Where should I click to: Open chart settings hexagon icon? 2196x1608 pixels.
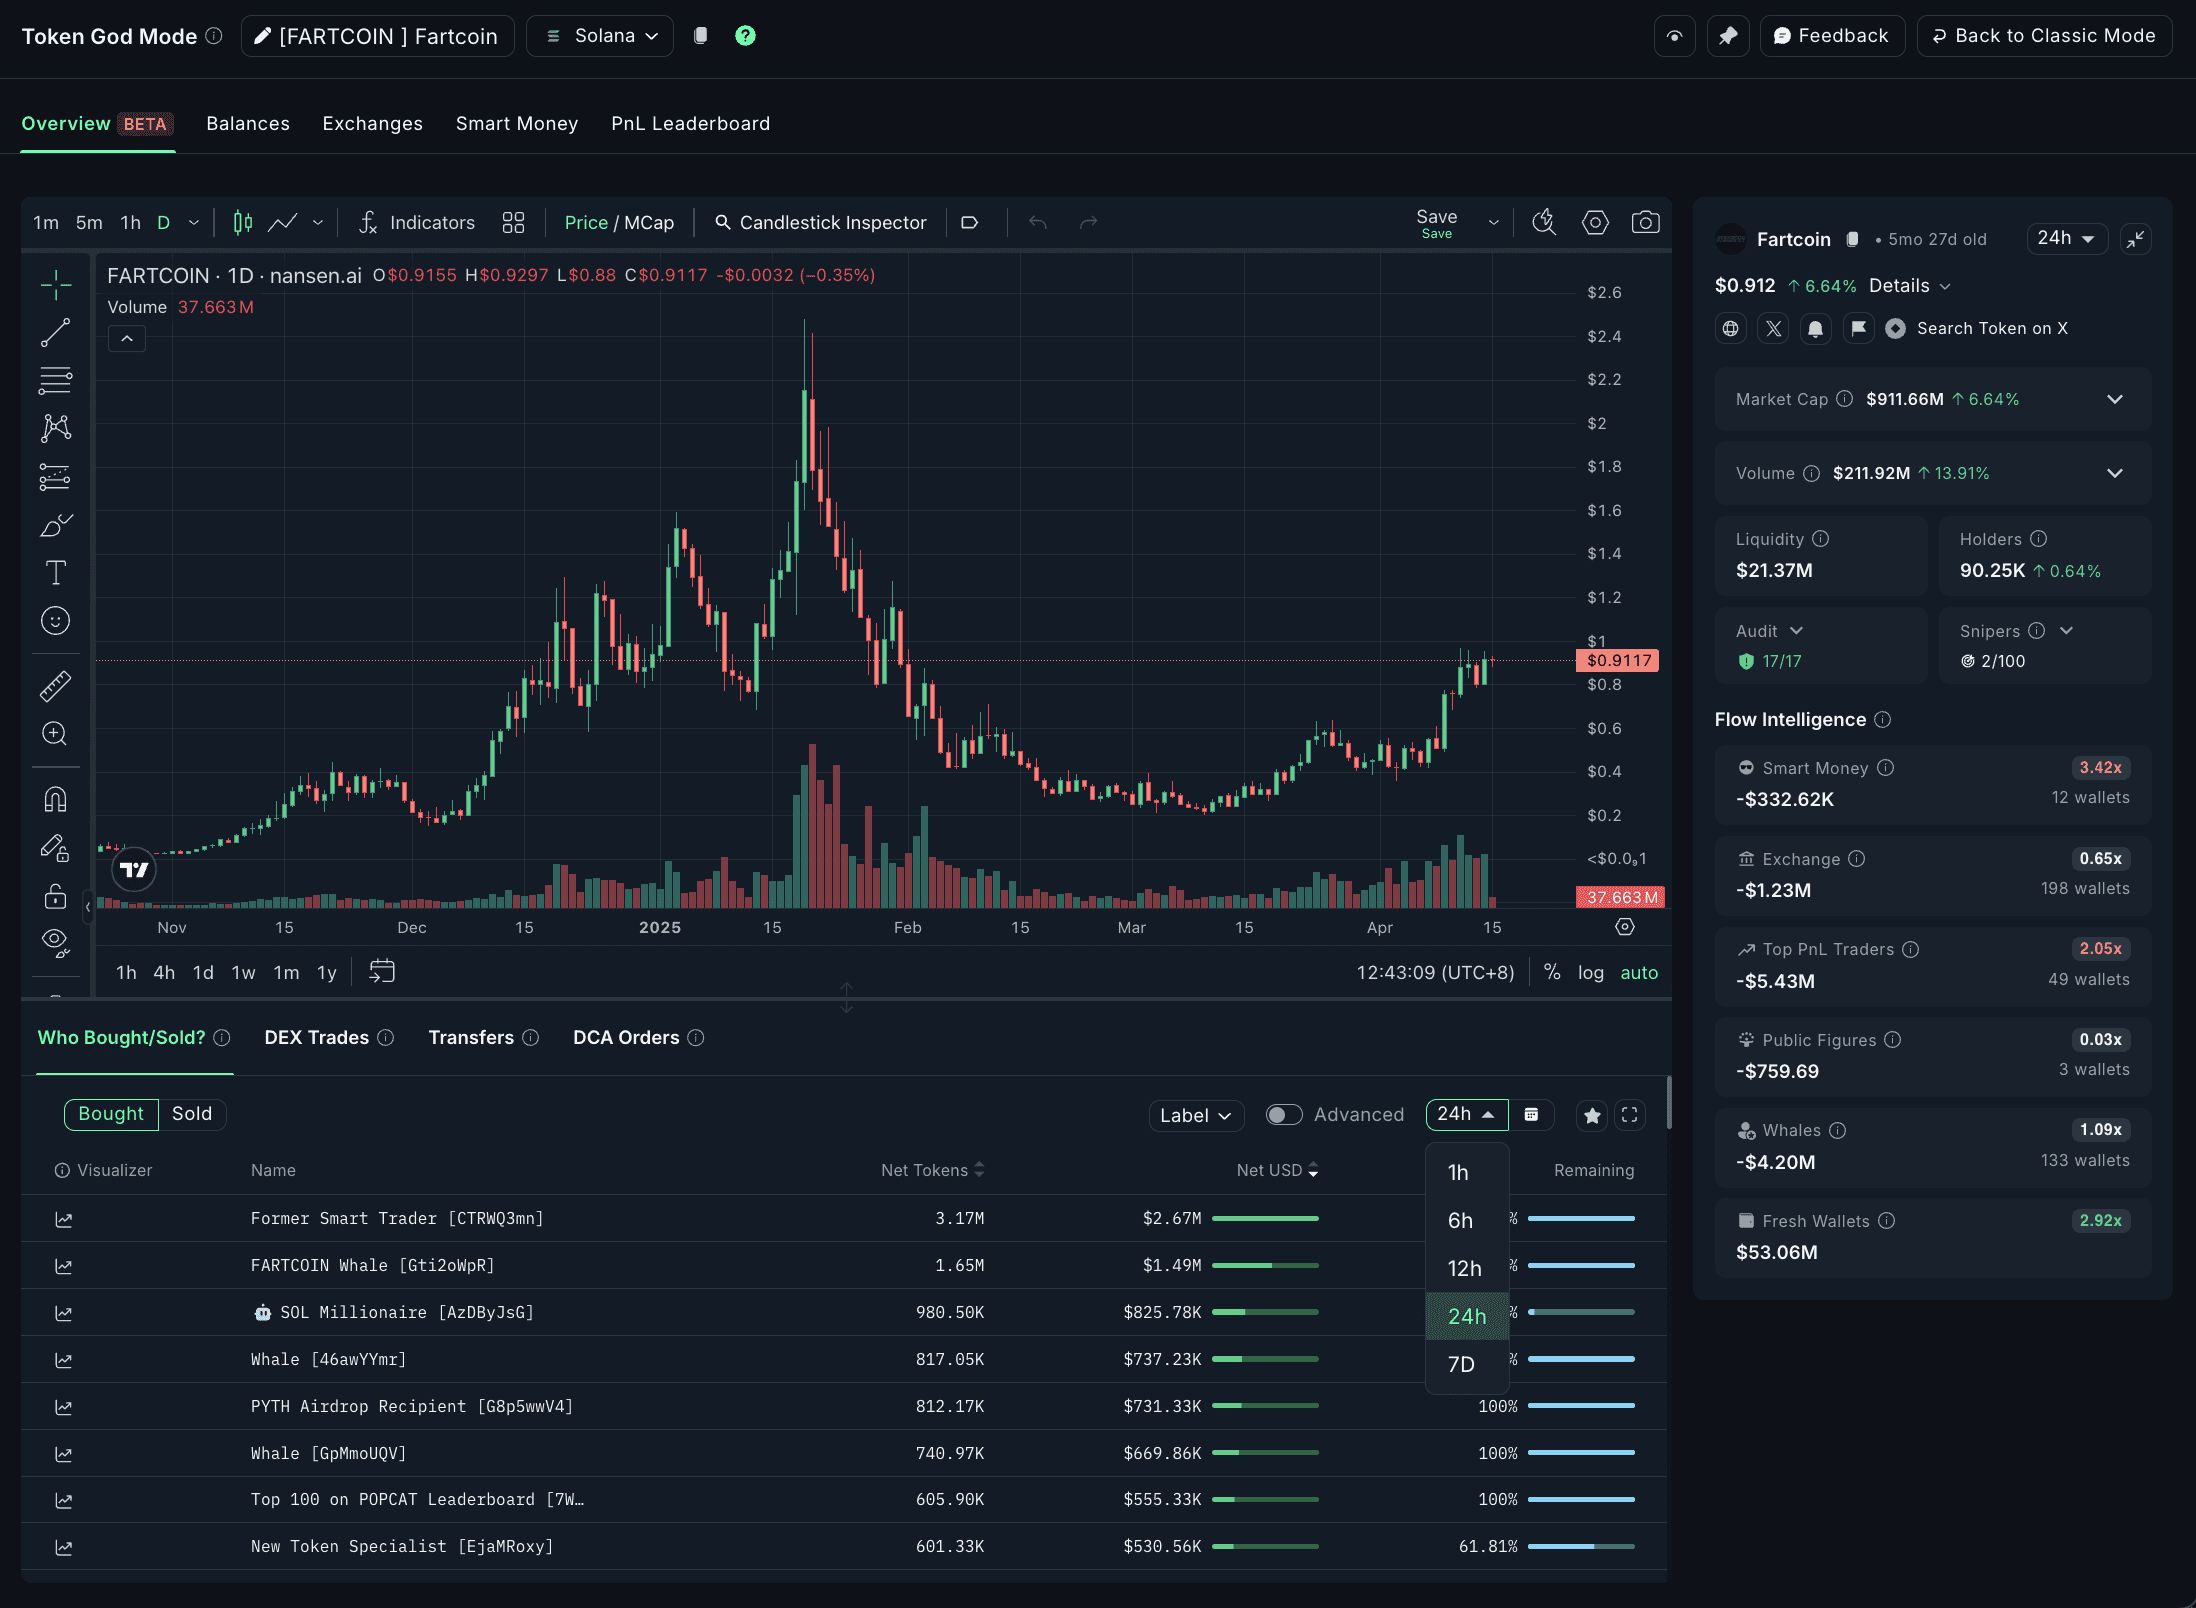tap(1595, 222)
